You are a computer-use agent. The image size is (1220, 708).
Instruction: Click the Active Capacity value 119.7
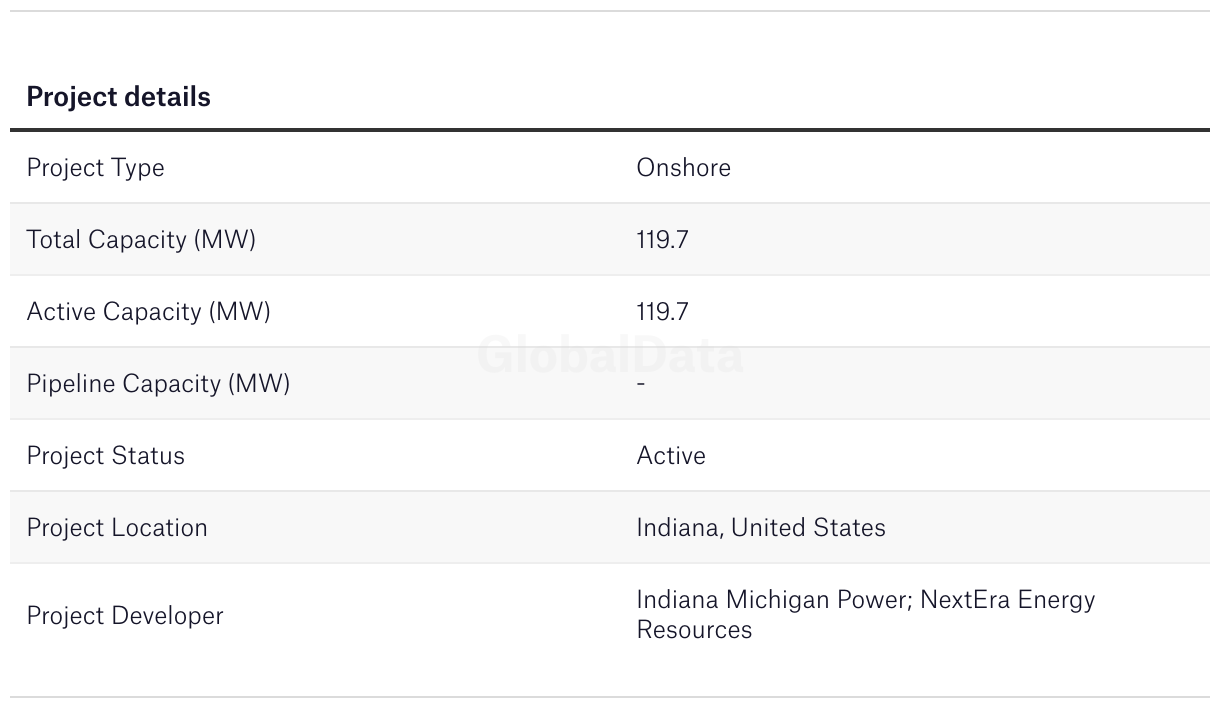coord(662,312)
